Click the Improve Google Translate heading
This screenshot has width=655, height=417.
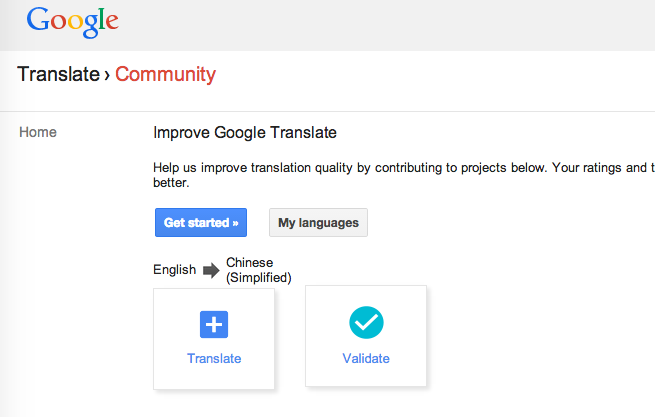click(x=245, y=133)
